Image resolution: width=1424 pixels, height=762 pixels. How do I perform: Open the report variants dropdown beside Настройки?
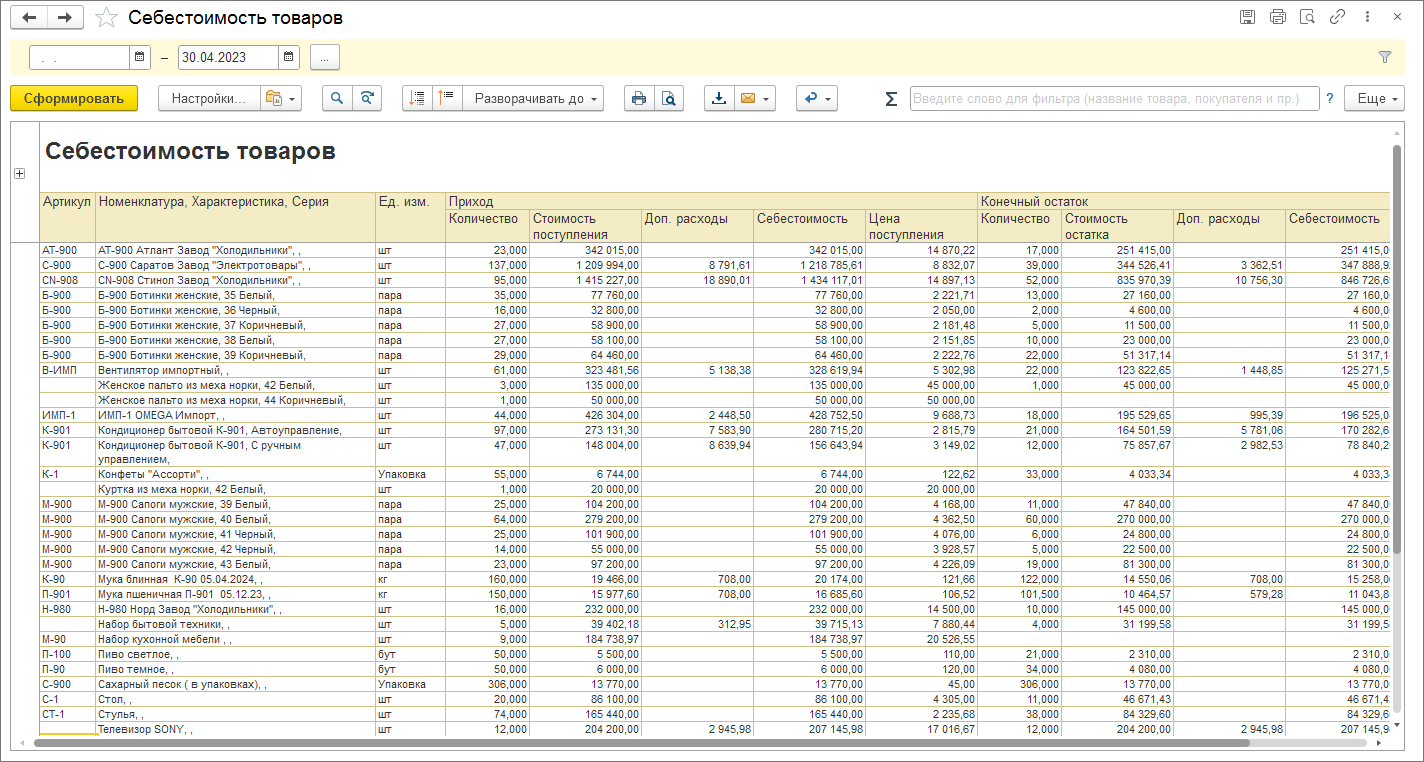[x=280, y=98]
